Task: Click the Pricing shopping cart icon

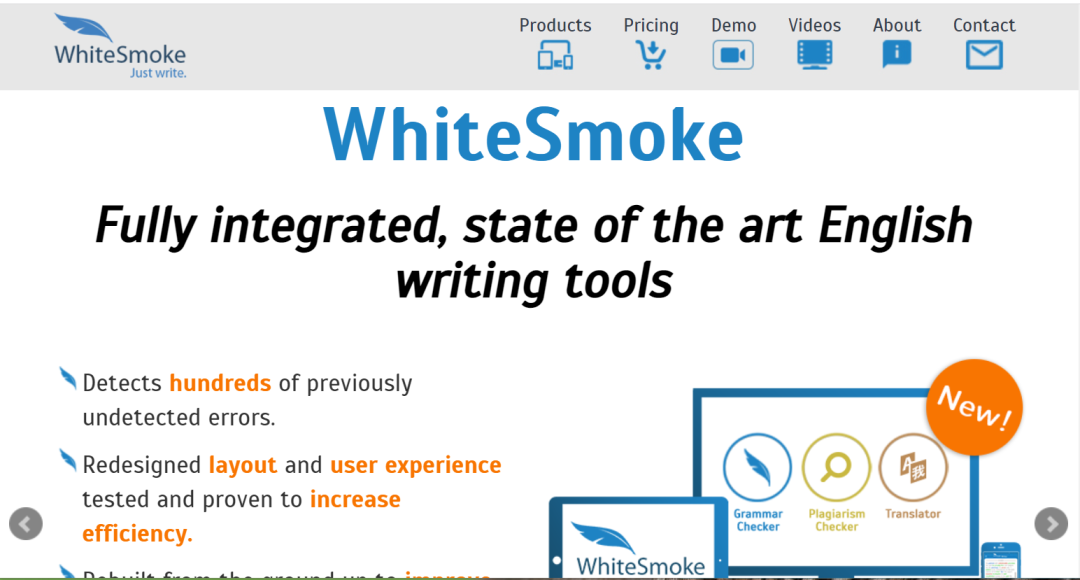Action: [x=651, y=55]
